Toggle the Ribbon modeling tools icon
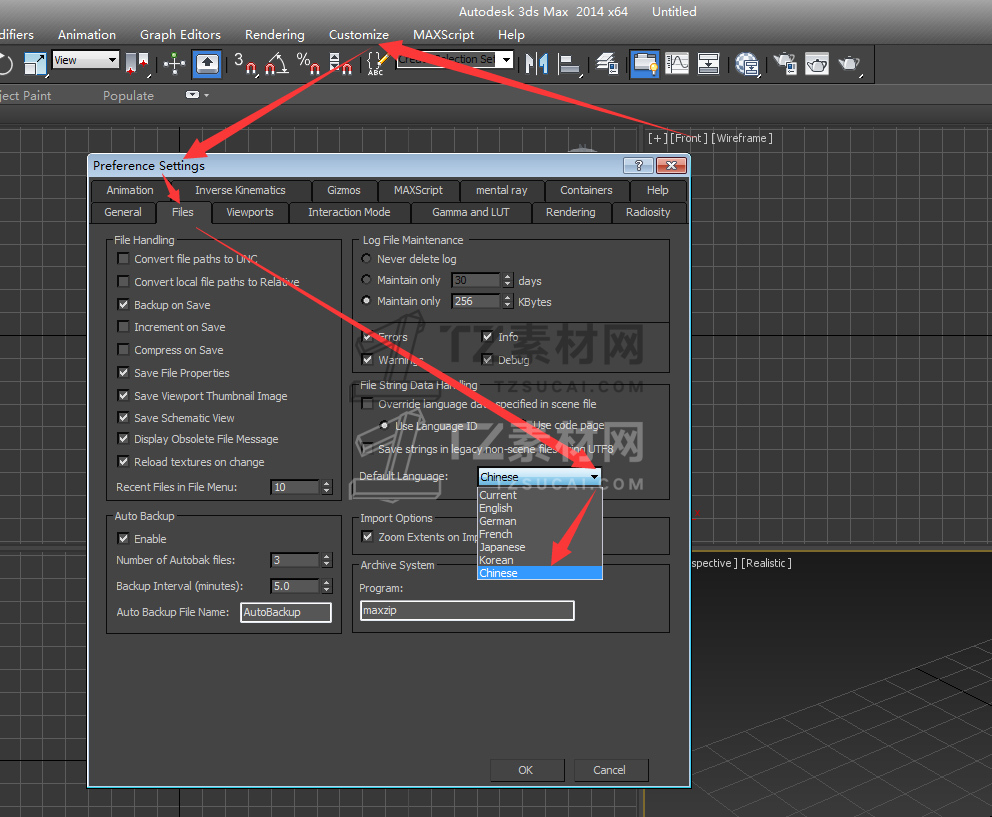Viewport: 992px width, 817px height. [x=645, y=63]
